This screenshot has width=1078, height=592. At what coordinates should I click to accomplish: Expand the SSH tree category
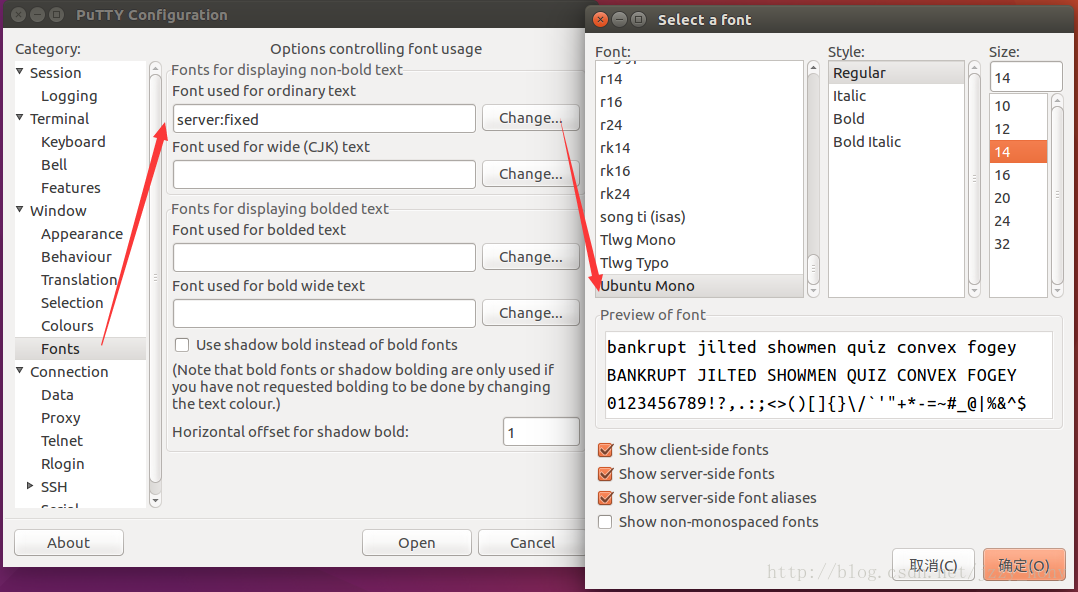(x=30, y=485)
